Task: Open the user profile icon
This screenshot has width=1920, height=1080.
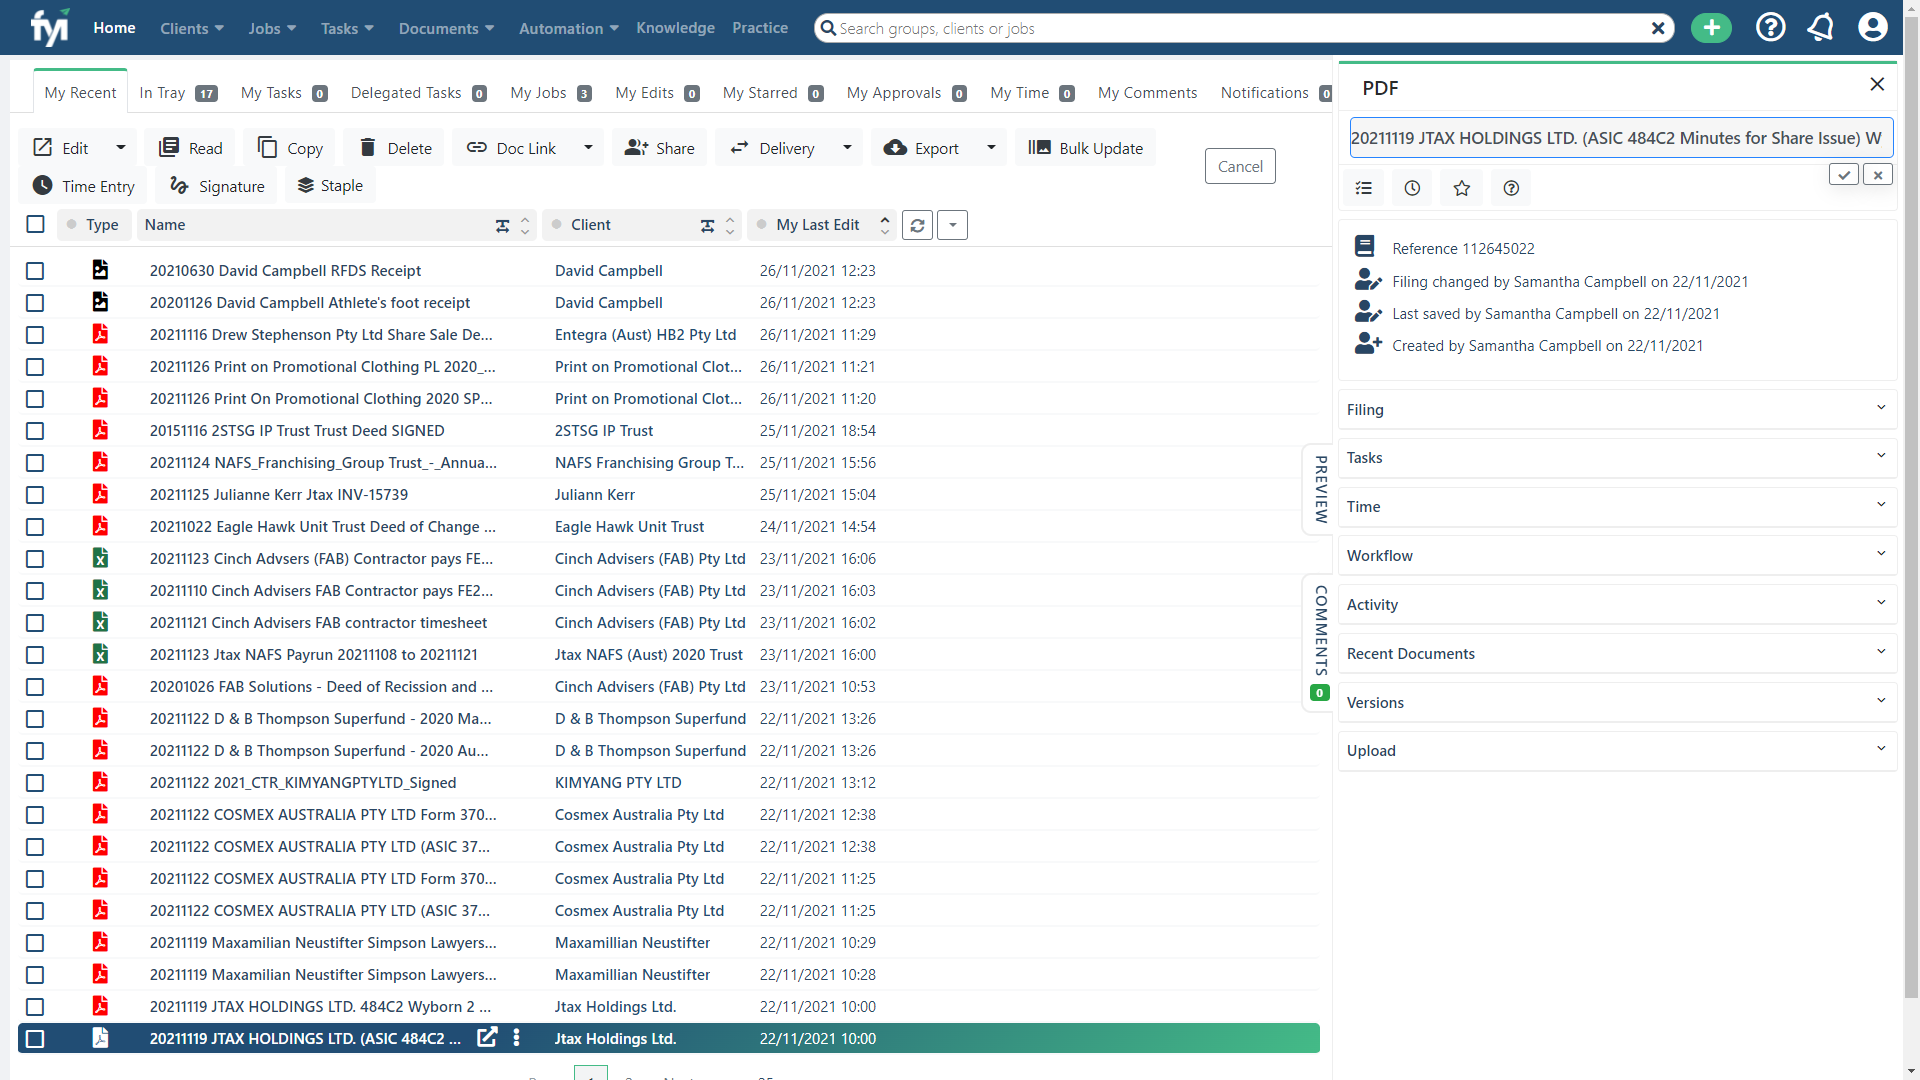Action: [1872, 27]
